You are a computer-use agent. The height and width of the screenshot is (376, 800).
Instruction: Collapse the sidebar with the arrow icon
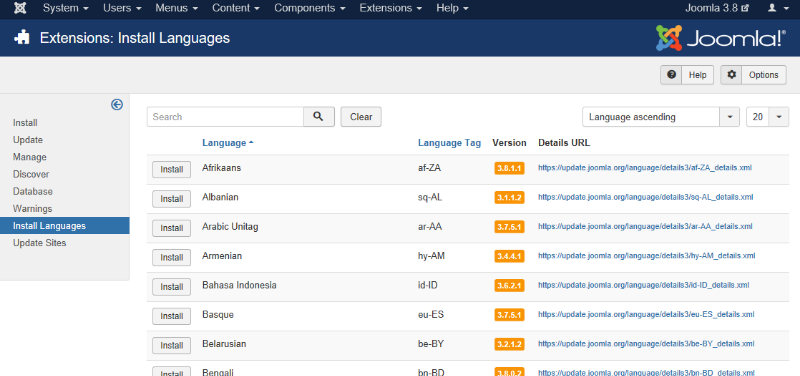pyautogui.click(x=117, y=105)
